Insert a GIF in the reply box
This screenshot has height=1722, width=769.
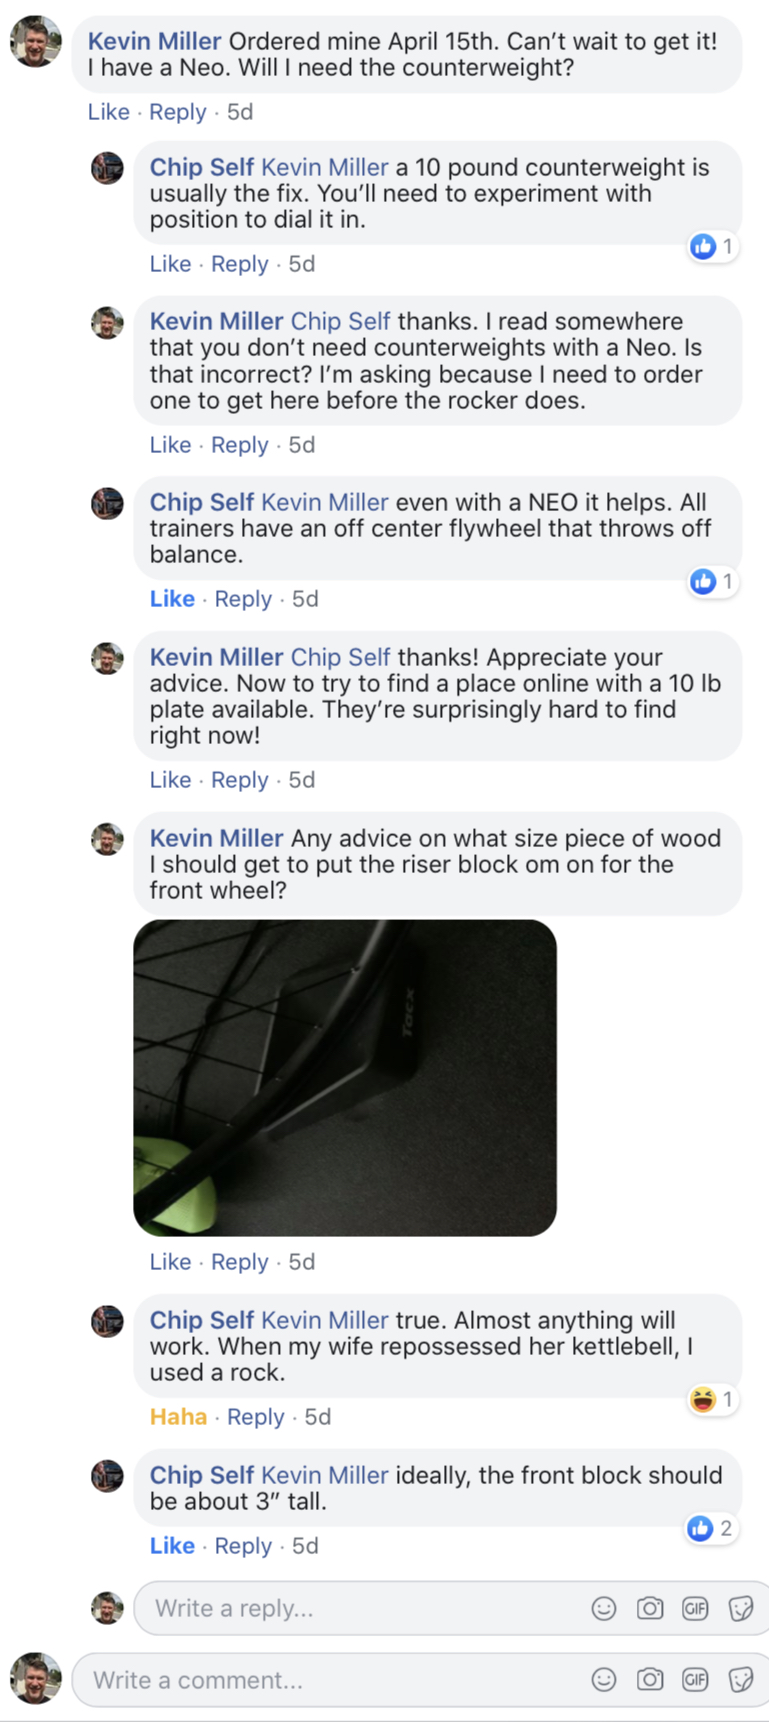[x=695, y=1608]
